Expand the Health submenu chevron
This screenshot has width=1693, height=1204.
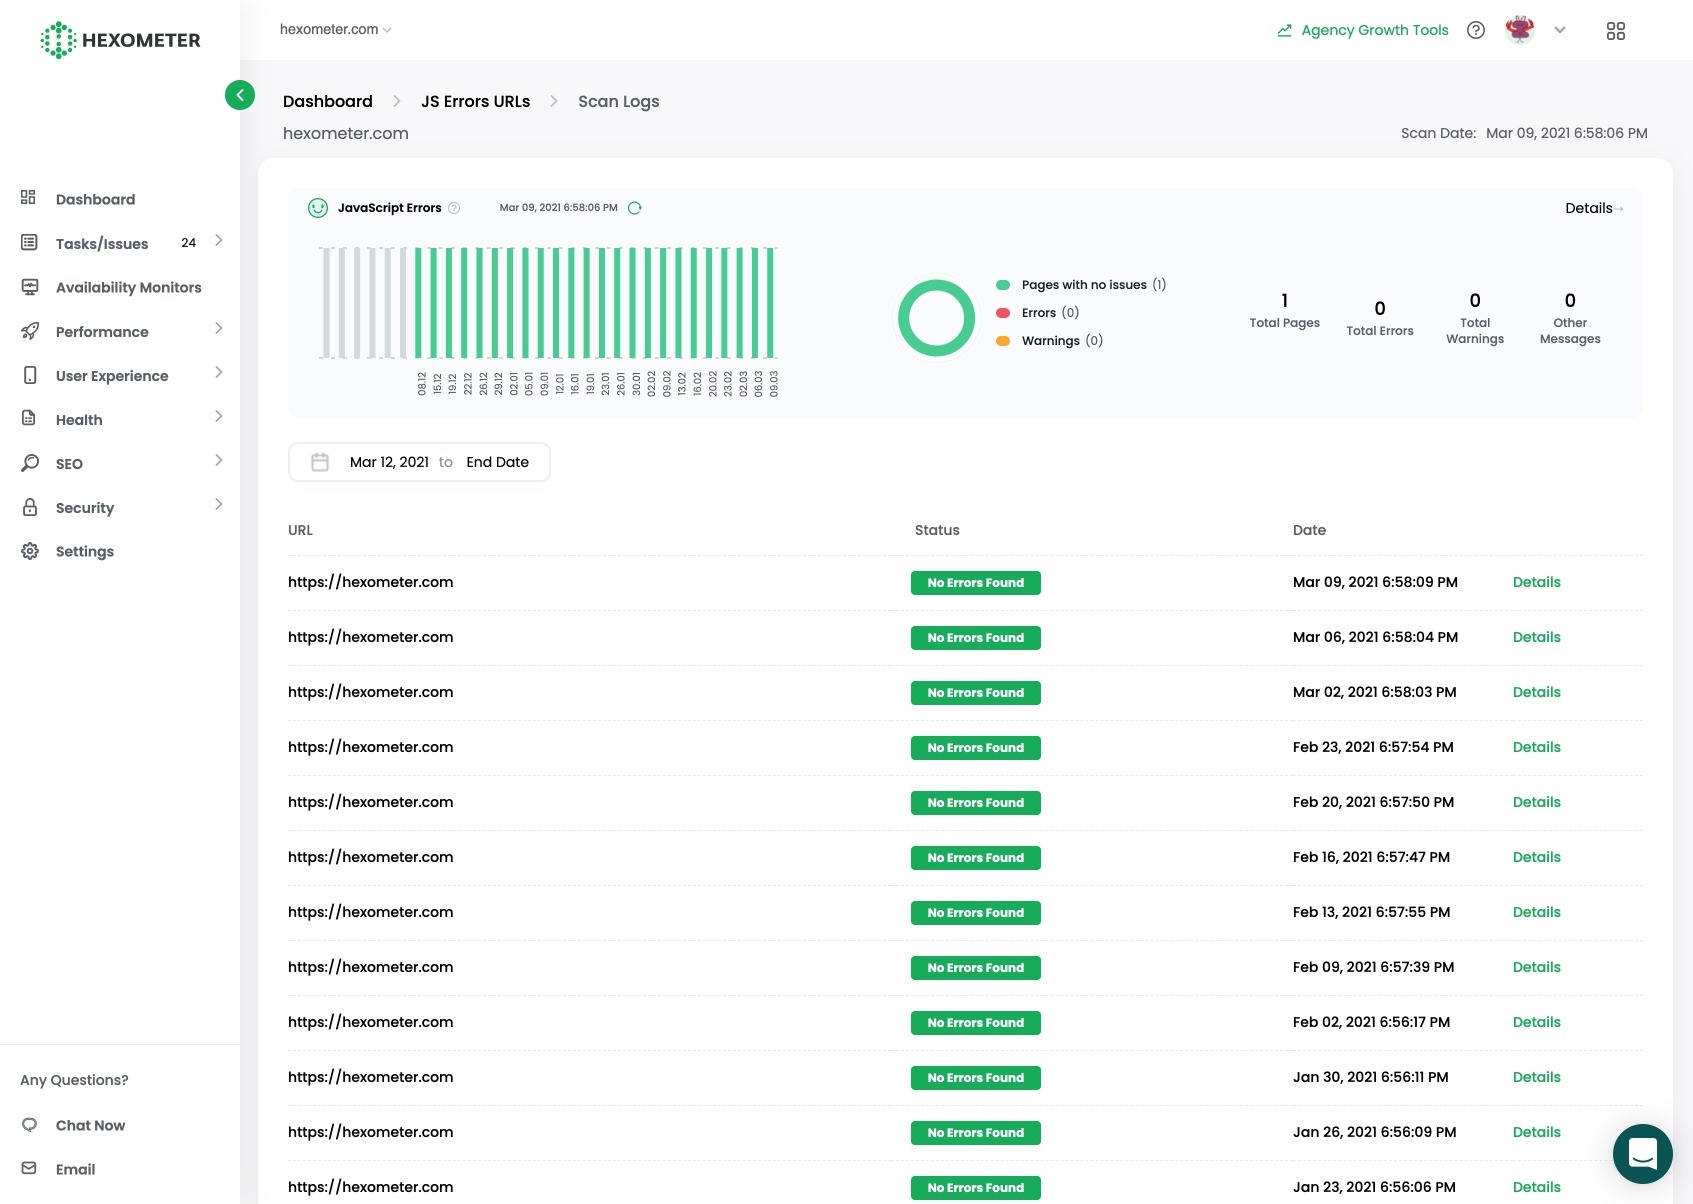(x=219, y=416)
